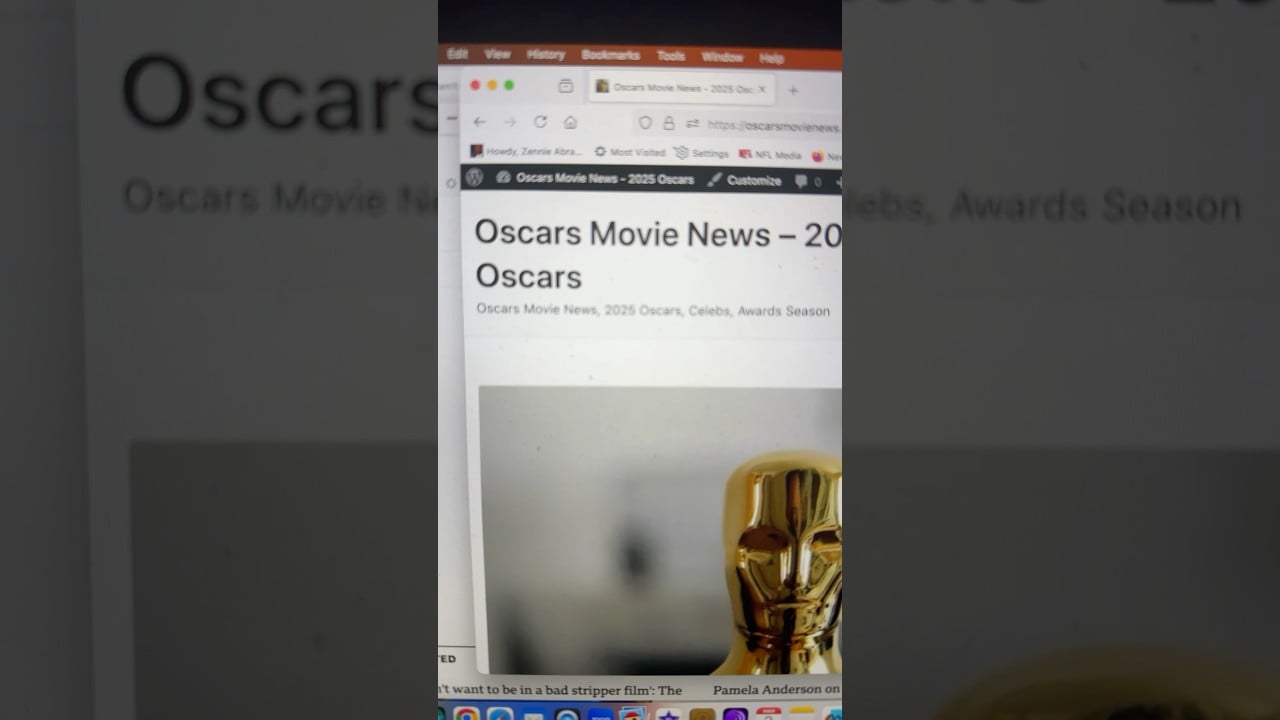The image size is (1280, 720).
Task: Open the NFL Media bookmark
Action: 770,155
